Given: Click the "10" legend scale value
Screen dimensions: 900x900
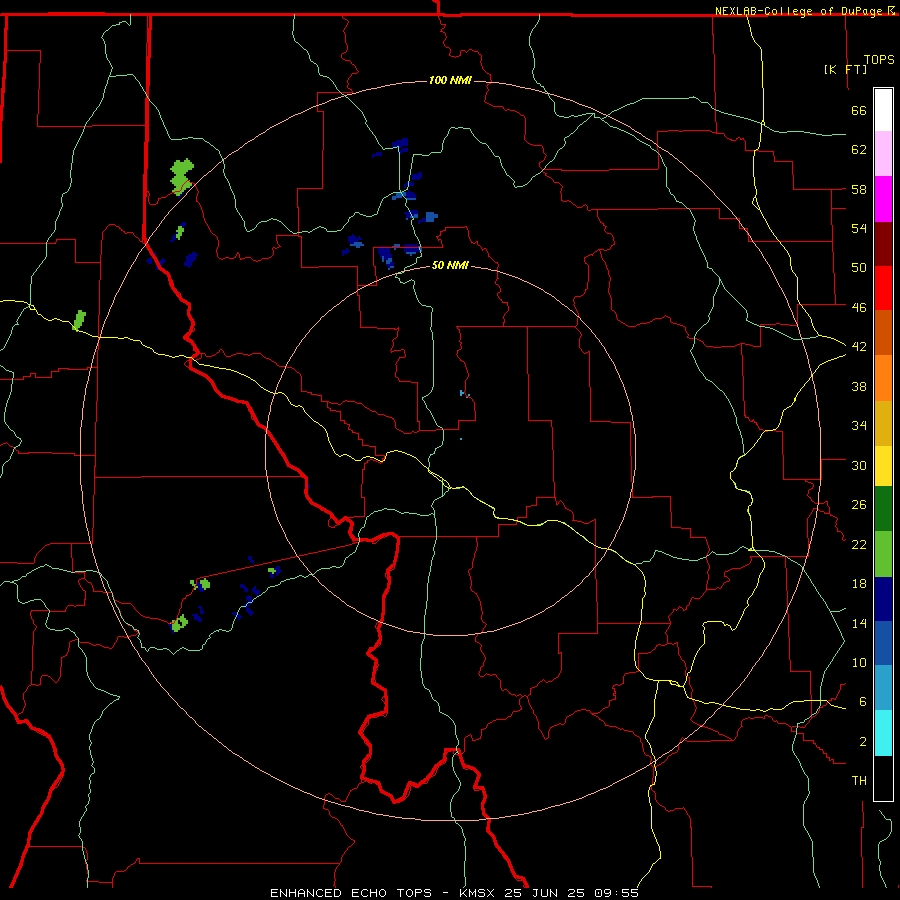Looking at the screenshot, I should 859,662.
